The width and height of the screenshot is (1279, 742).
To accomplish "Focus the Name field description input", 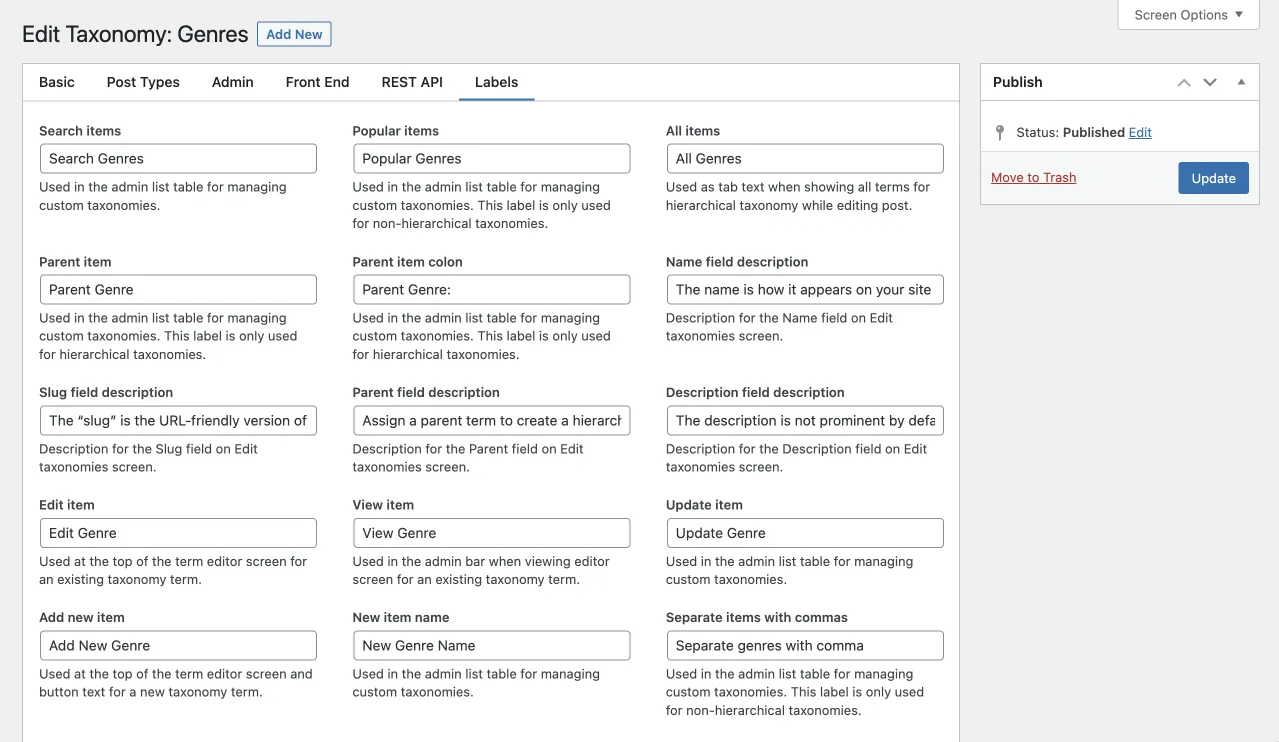I will pyautogui.click(x=805, y=290).
